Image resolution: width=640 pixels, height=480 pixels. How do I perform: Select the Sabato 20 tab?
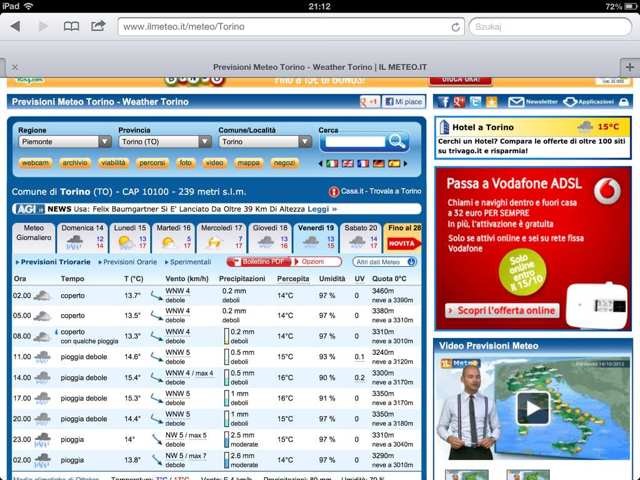360,238
